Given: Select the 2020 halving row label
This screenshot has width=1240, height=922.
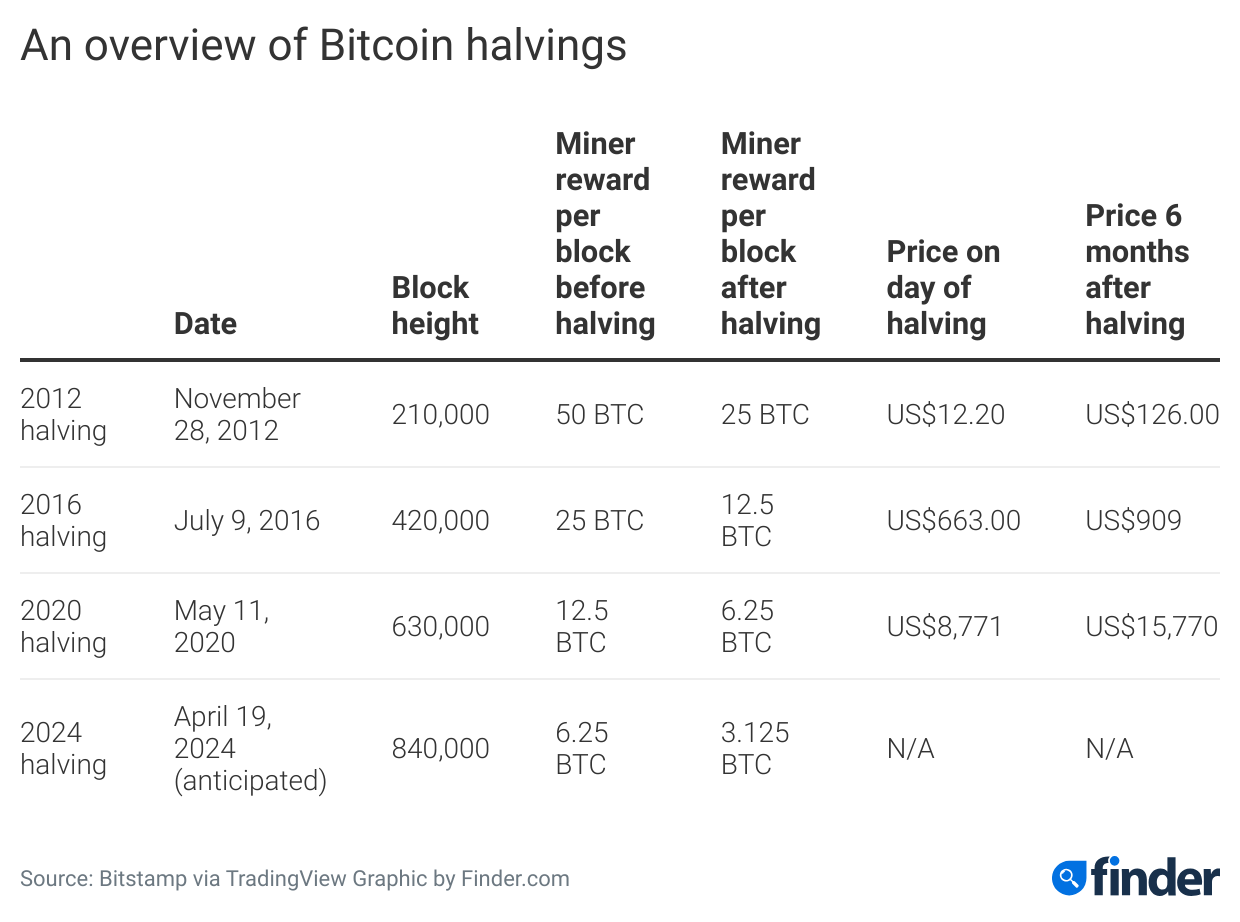Looking at the screenshot, I should 63,626.
